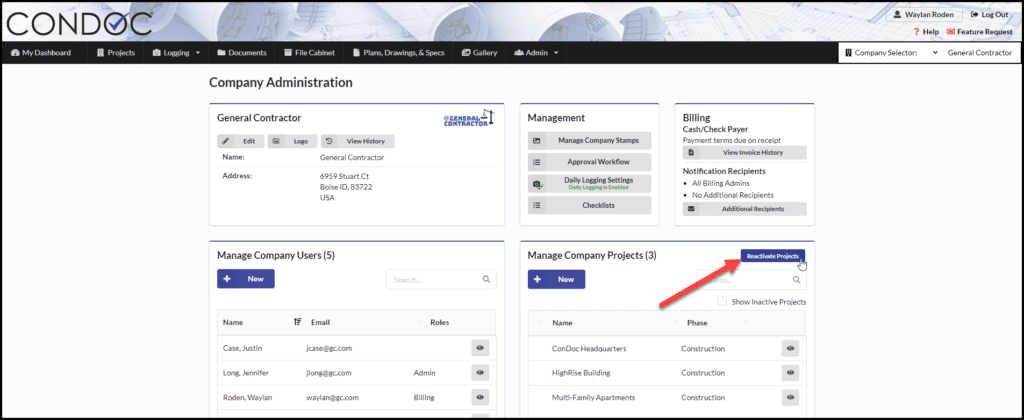Click the Long, Jennifer name cell
The width and height of the screenshot is (1024, 420).
pos(246,373)
